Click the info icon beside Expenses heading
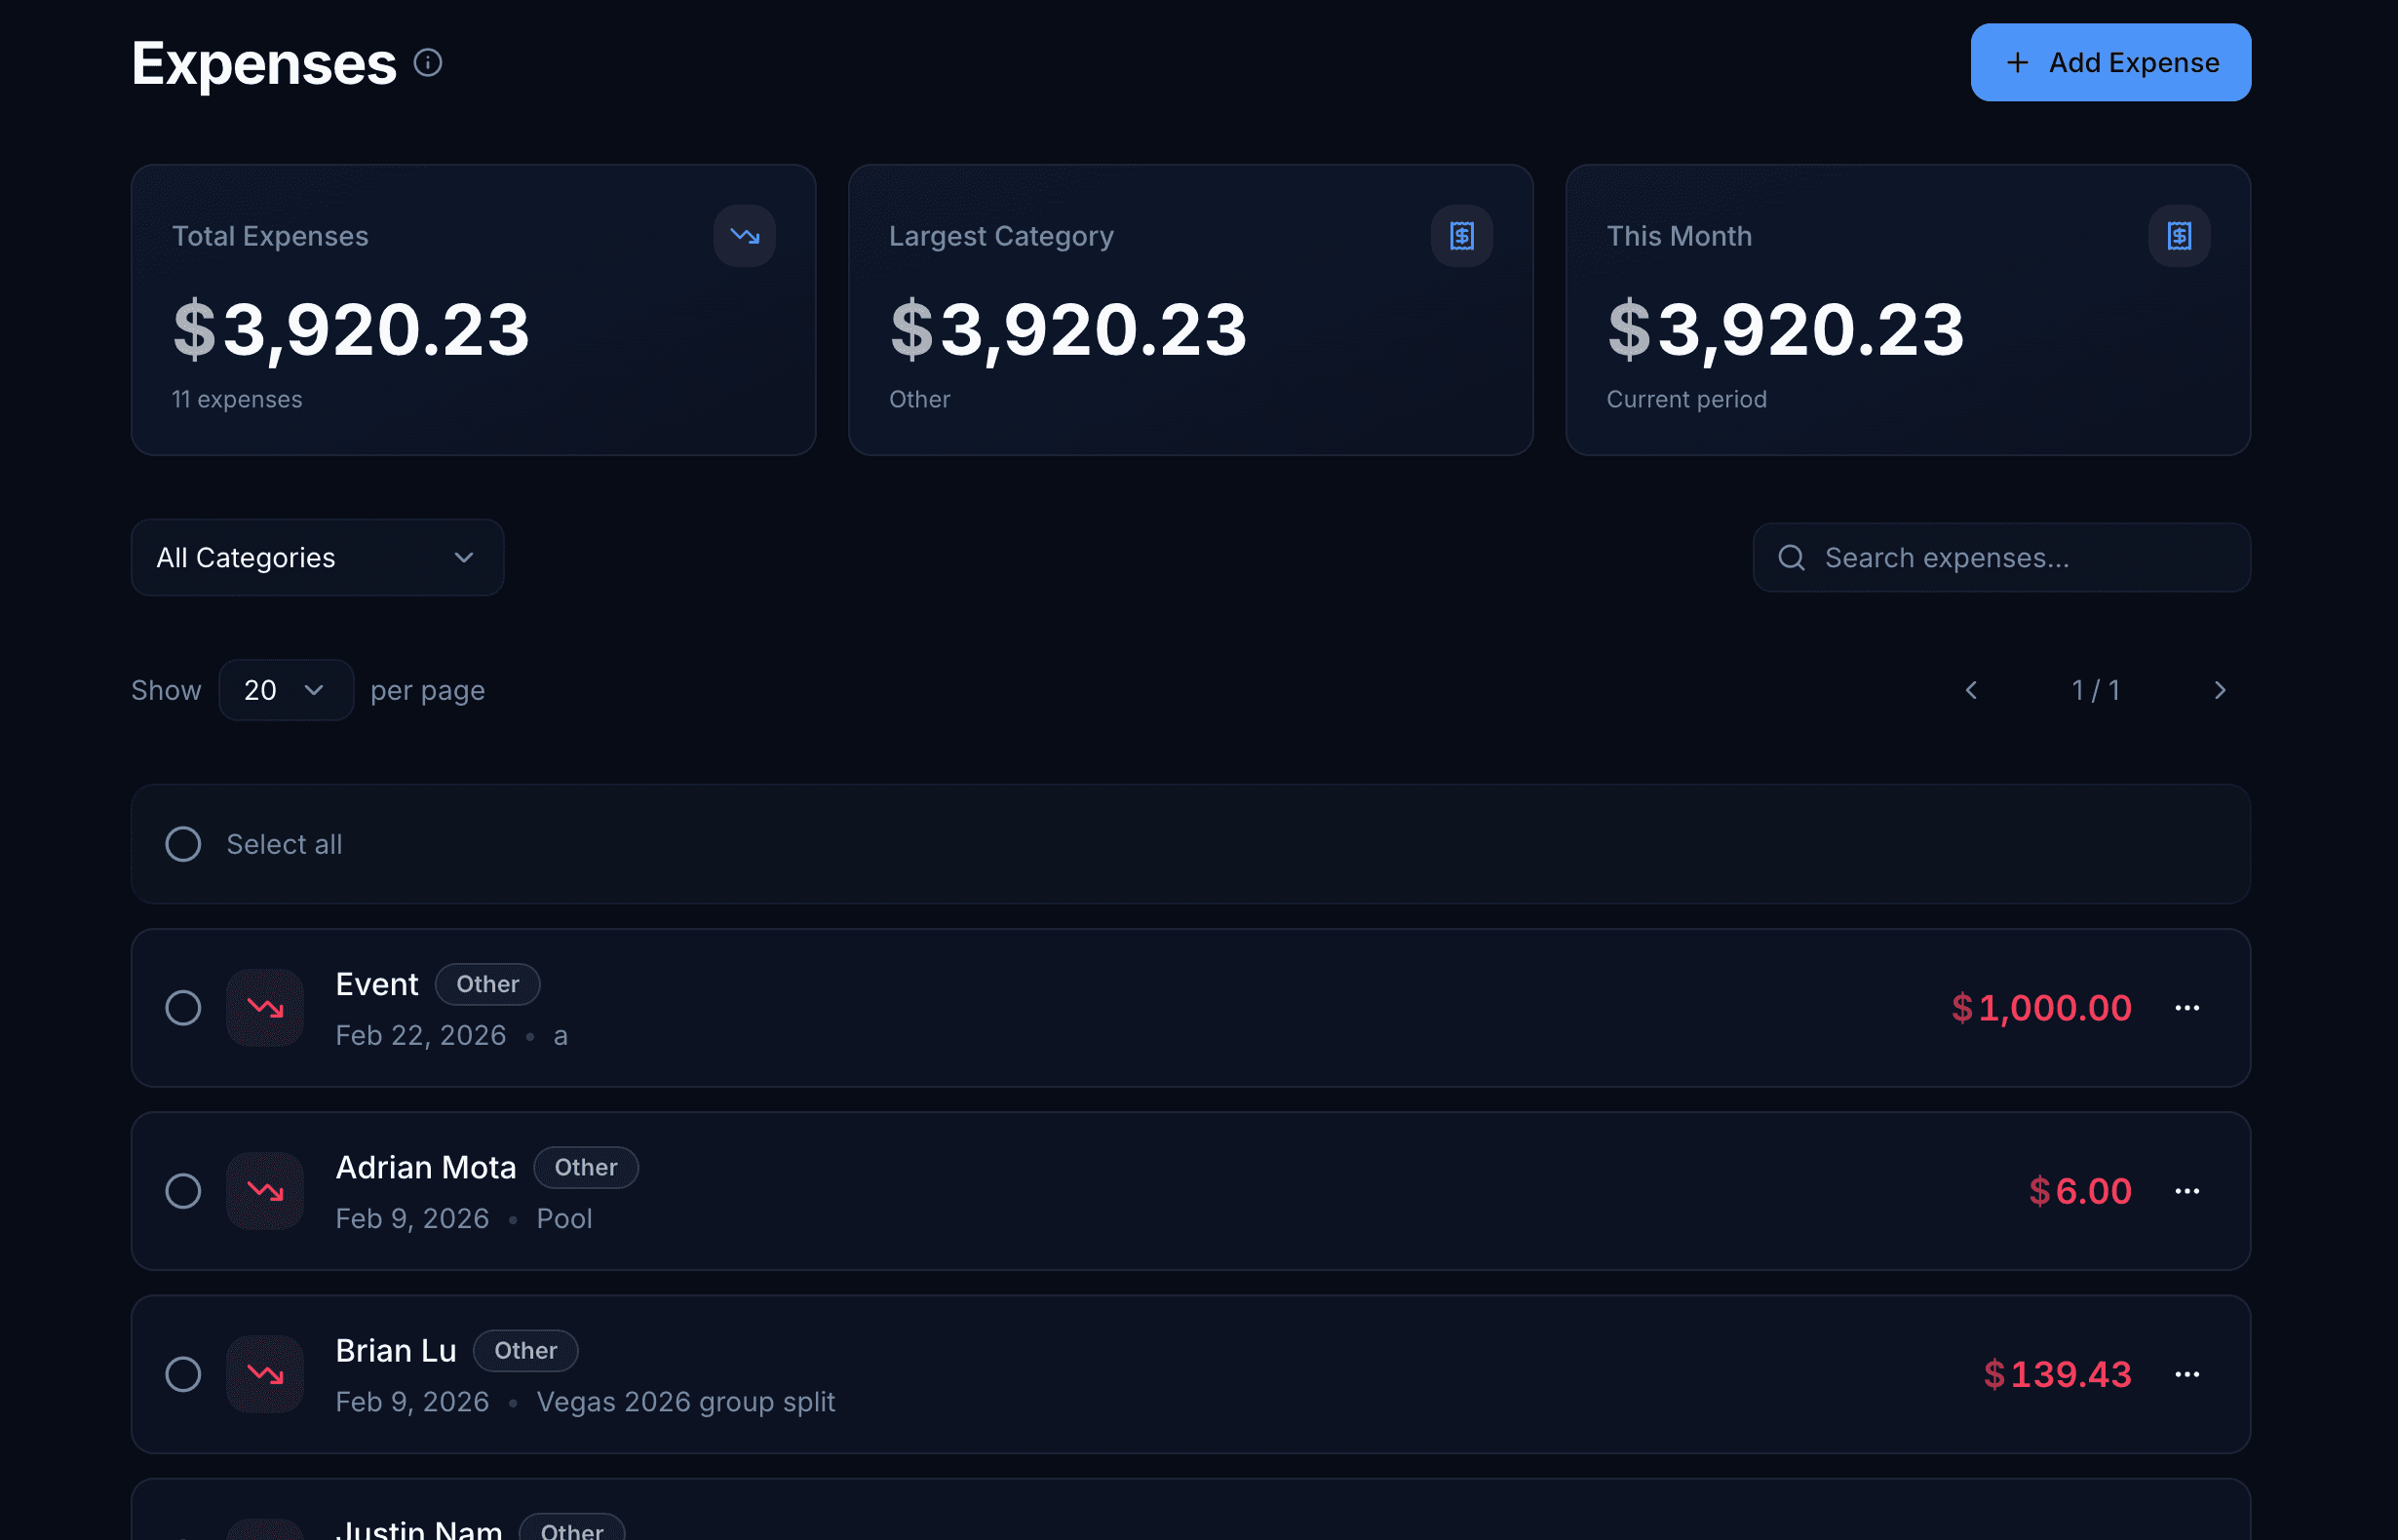 428,63
